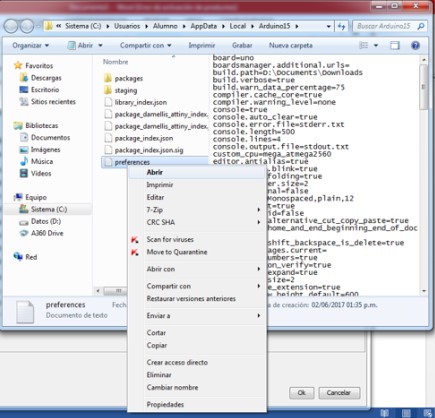Expand the 7-Zip submenu

point(197,210)
